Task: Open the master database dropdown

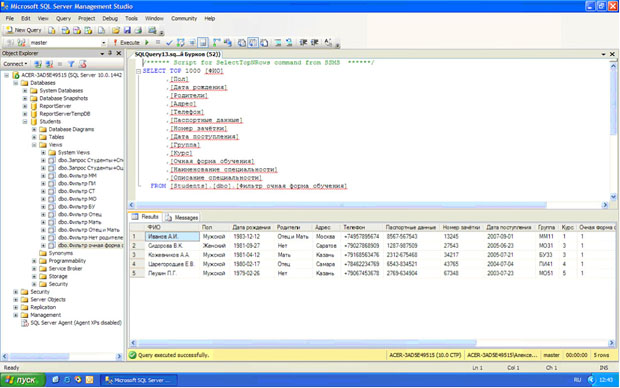Action: tap(104, 43)
